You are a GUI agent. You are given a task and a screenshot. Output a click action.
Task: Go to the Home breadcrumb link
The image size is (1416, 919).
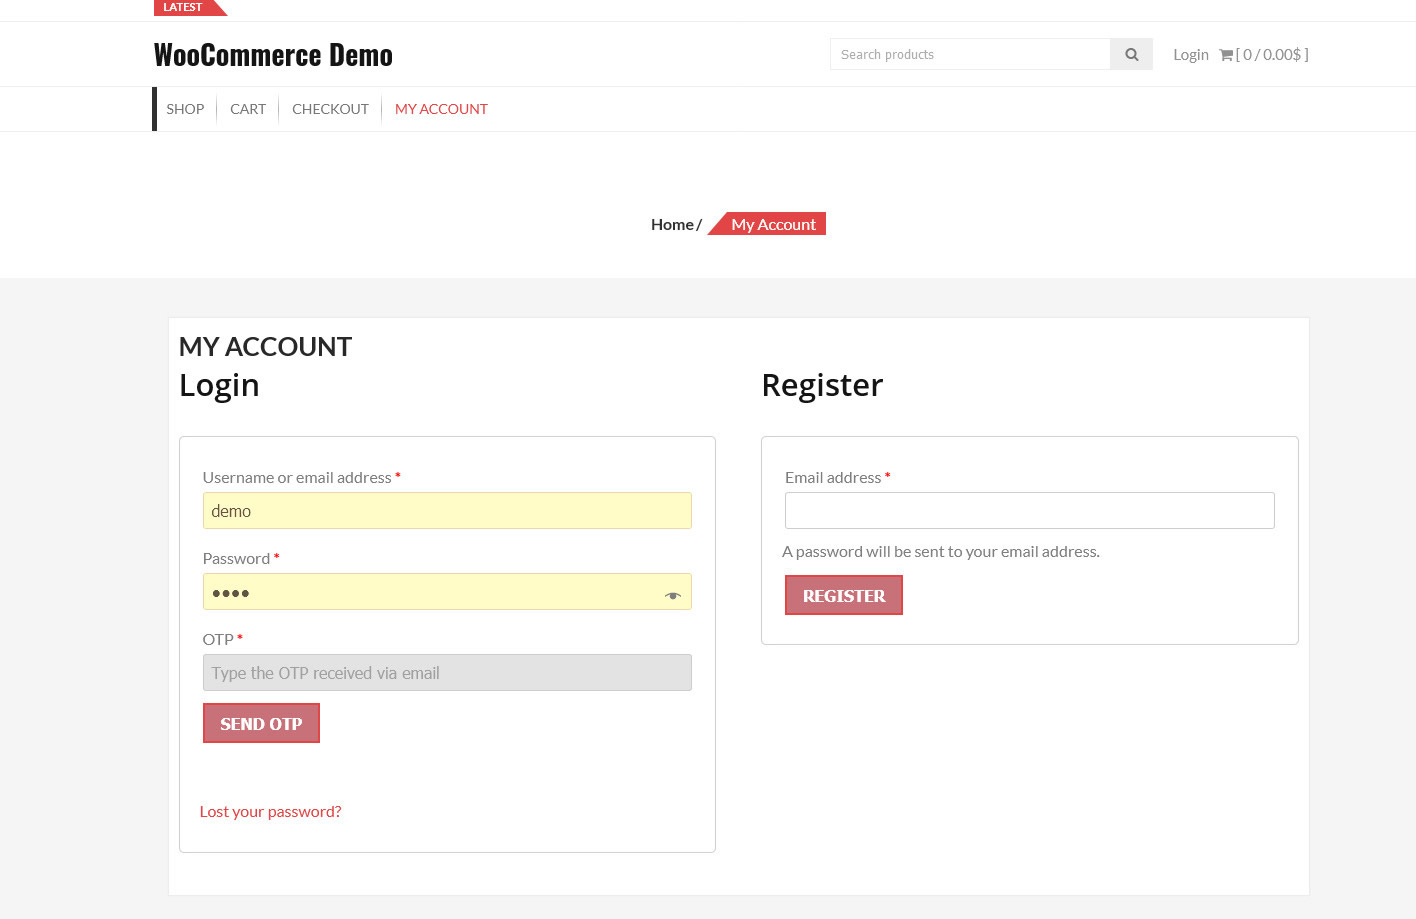click(672, 225)
